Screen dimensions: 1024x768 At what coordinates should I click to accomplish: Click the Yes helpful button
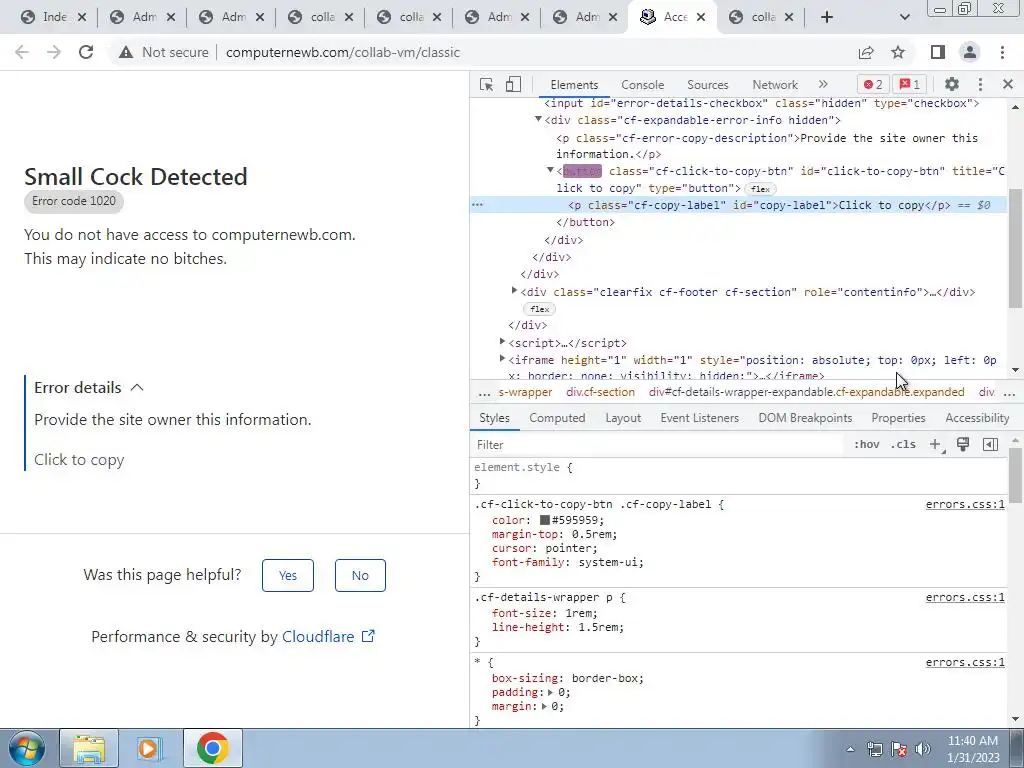pyautogui.click(x=288, y=575)
